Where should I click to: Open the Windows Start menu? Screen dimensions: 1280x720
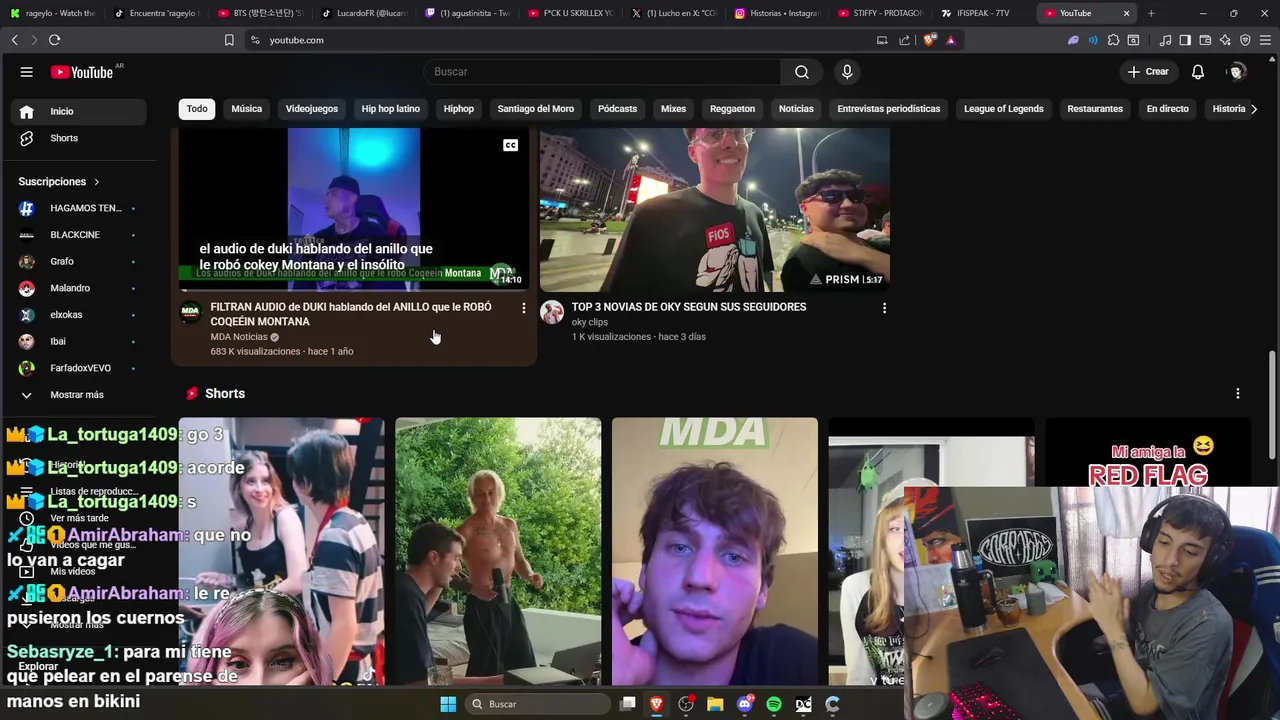click(448, 704)
